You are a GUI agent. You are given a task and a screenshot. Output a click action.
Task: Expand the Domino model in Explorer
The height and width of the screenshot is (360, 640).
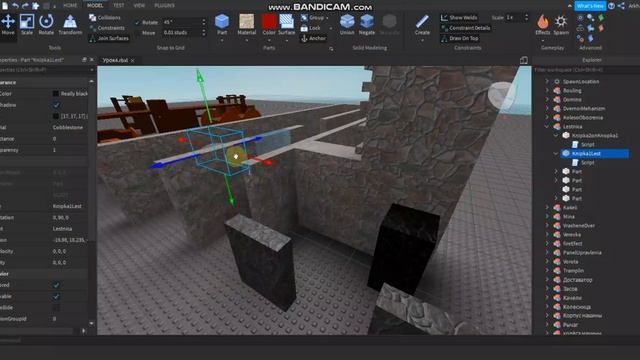547,99
